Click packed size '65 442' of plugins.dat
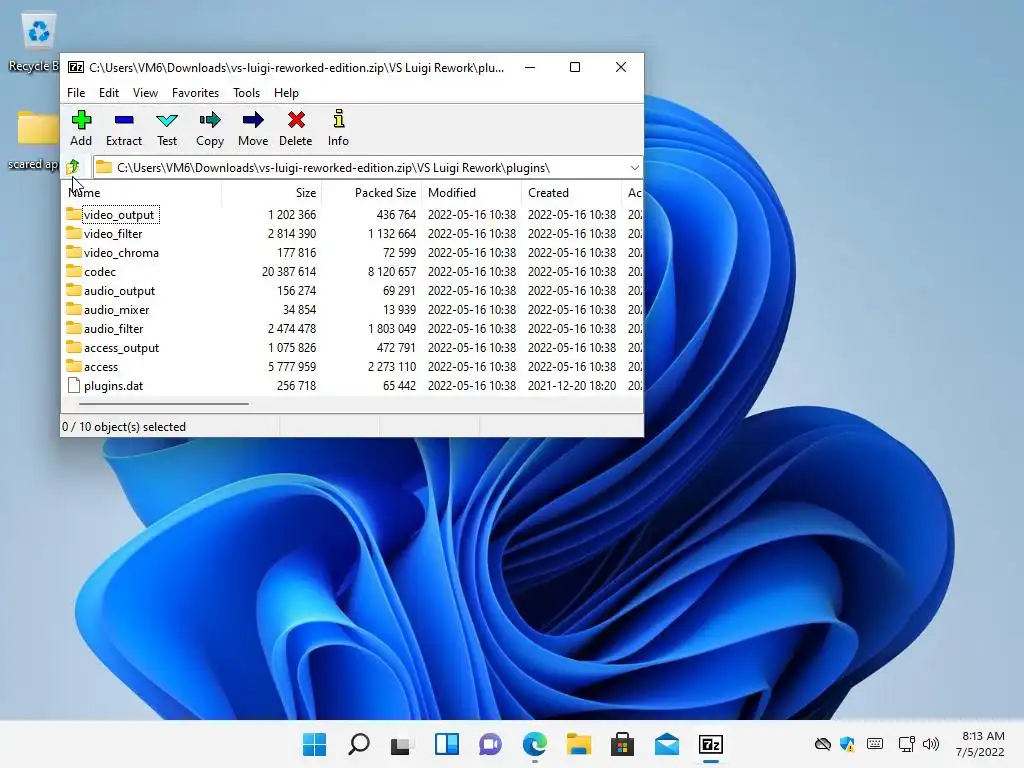The width and height of the screenshot is (1024, 768). [399, 386]
